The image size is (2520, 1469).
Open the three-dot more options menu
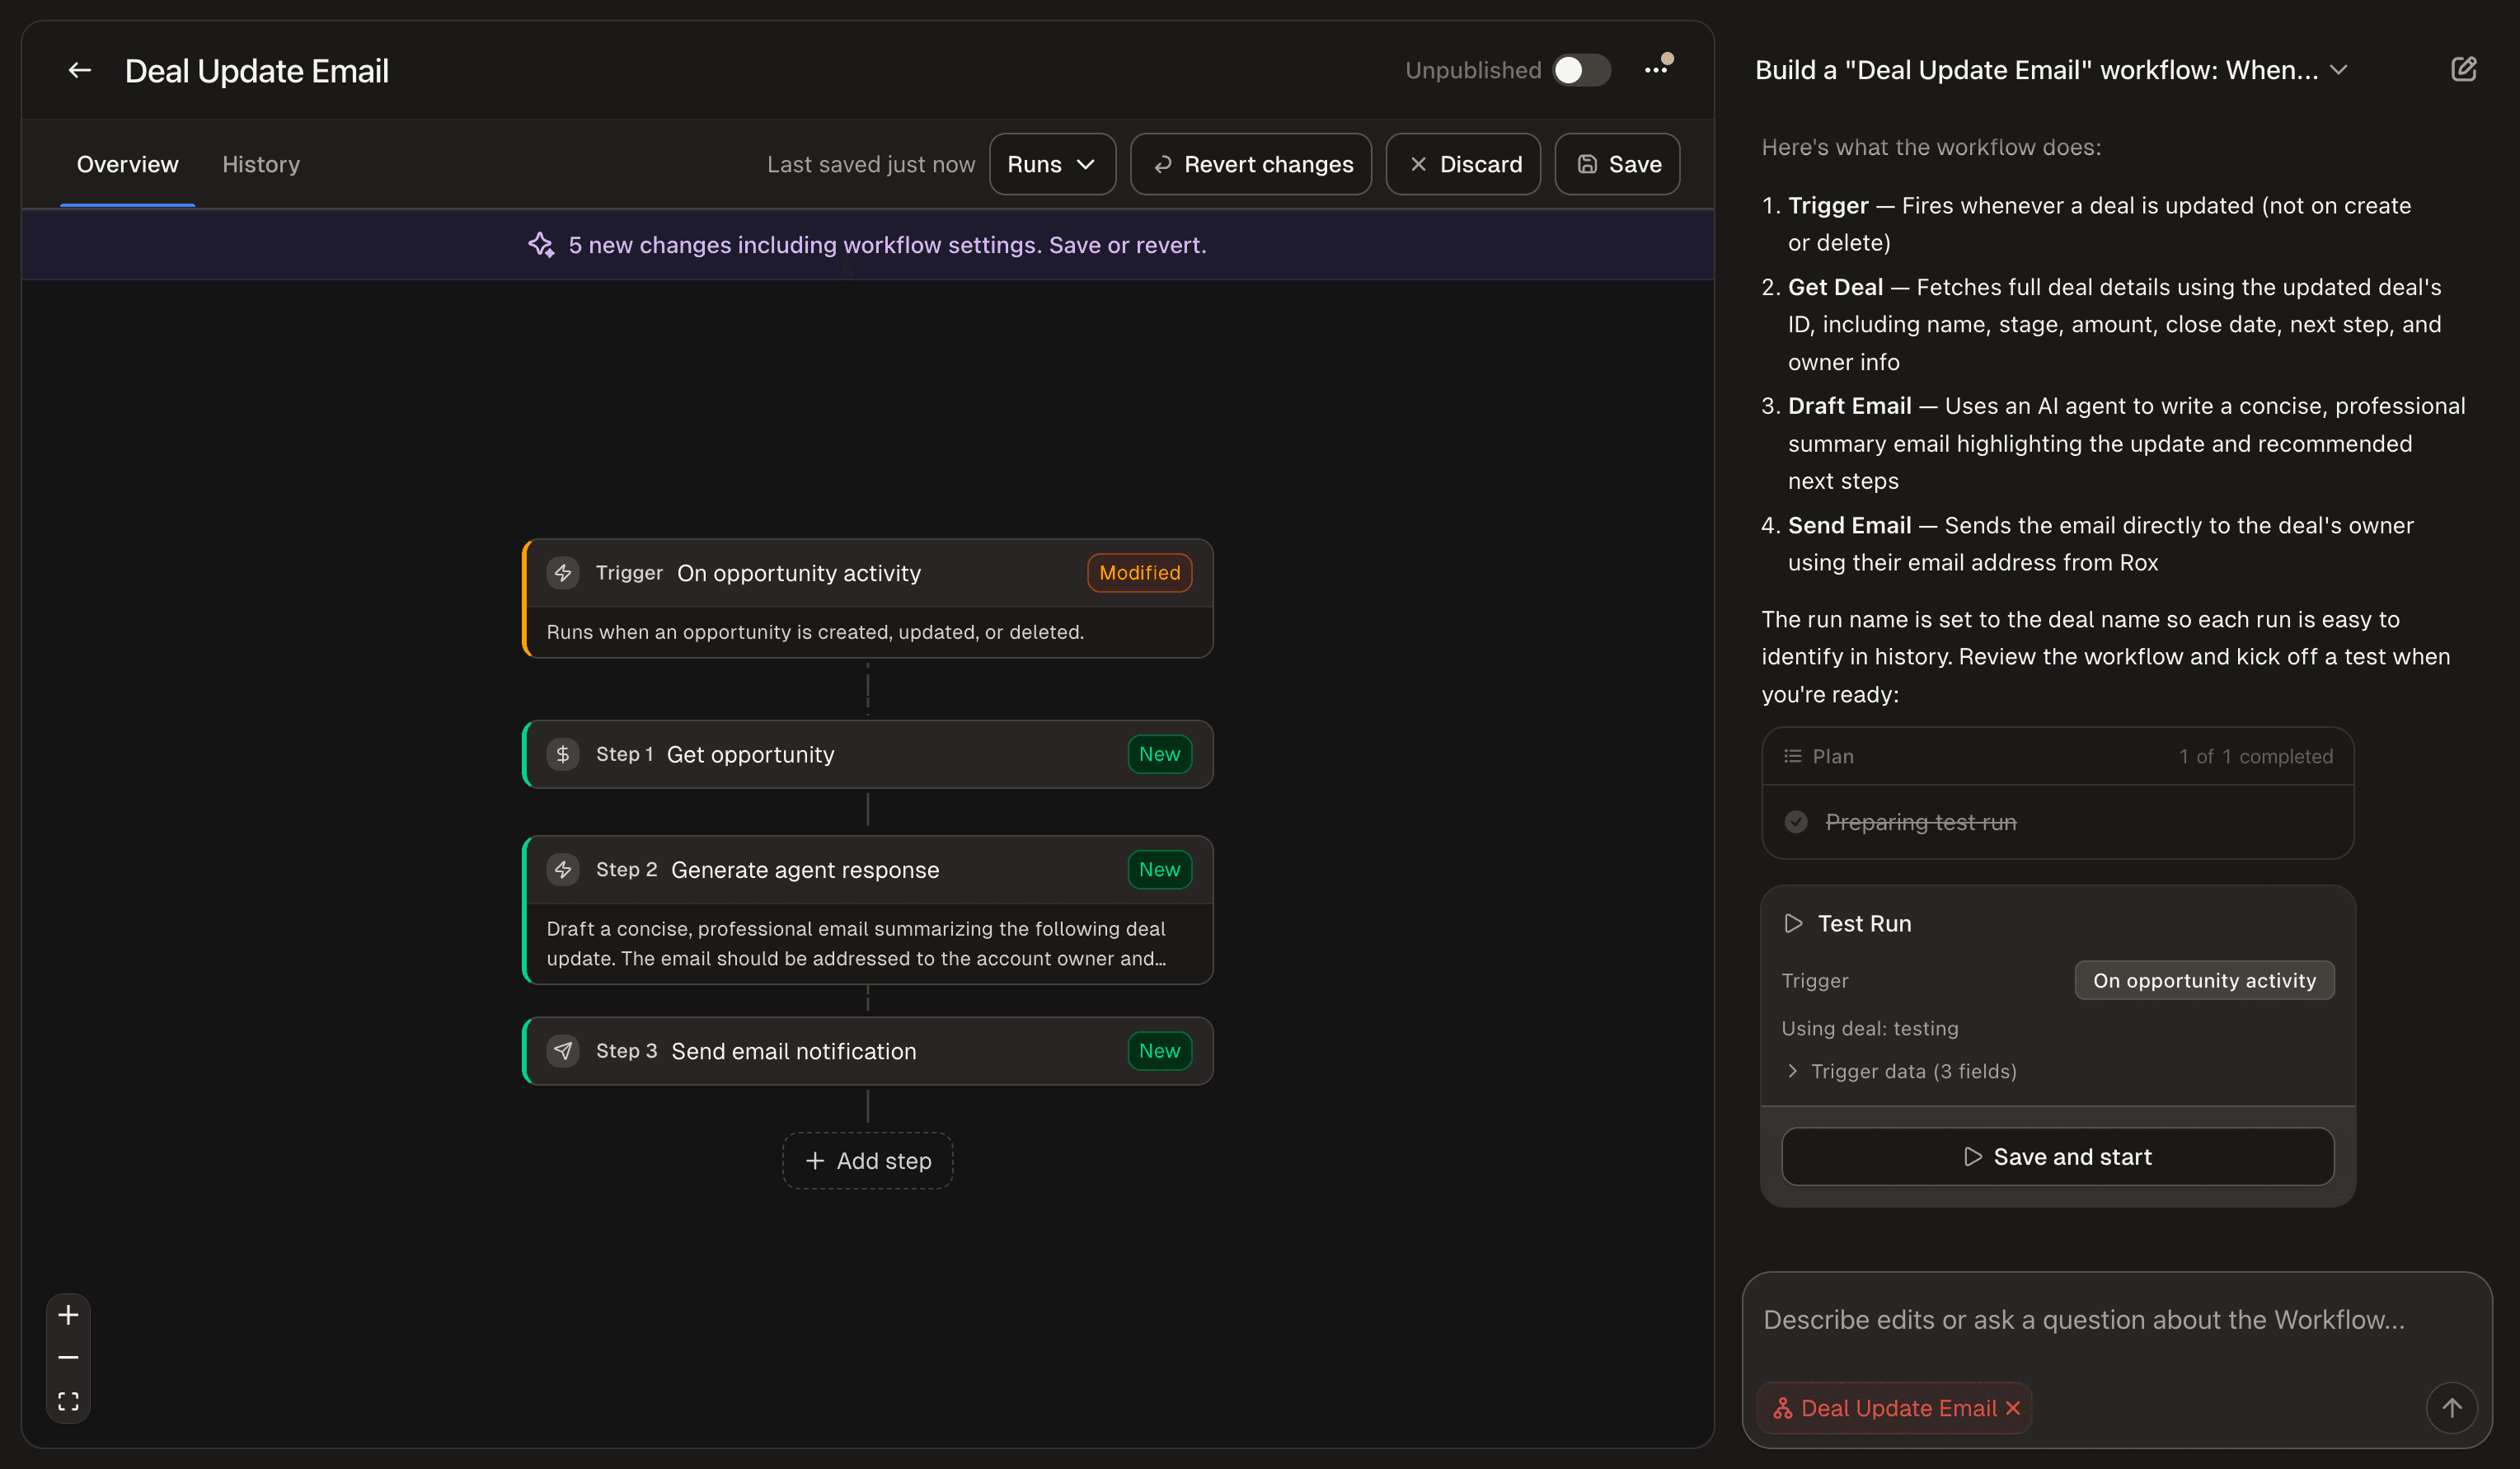(x=1655, y=70)
